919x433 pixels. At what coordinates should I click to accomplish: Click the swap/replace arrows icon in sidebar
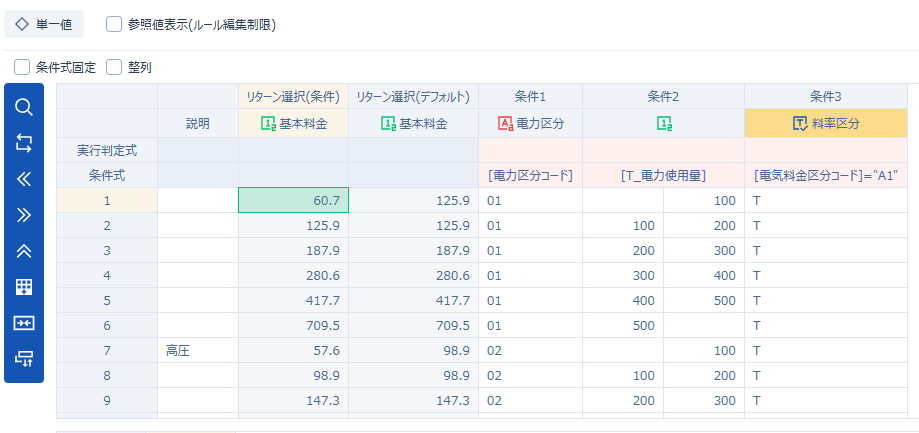(x=24, y=143)
